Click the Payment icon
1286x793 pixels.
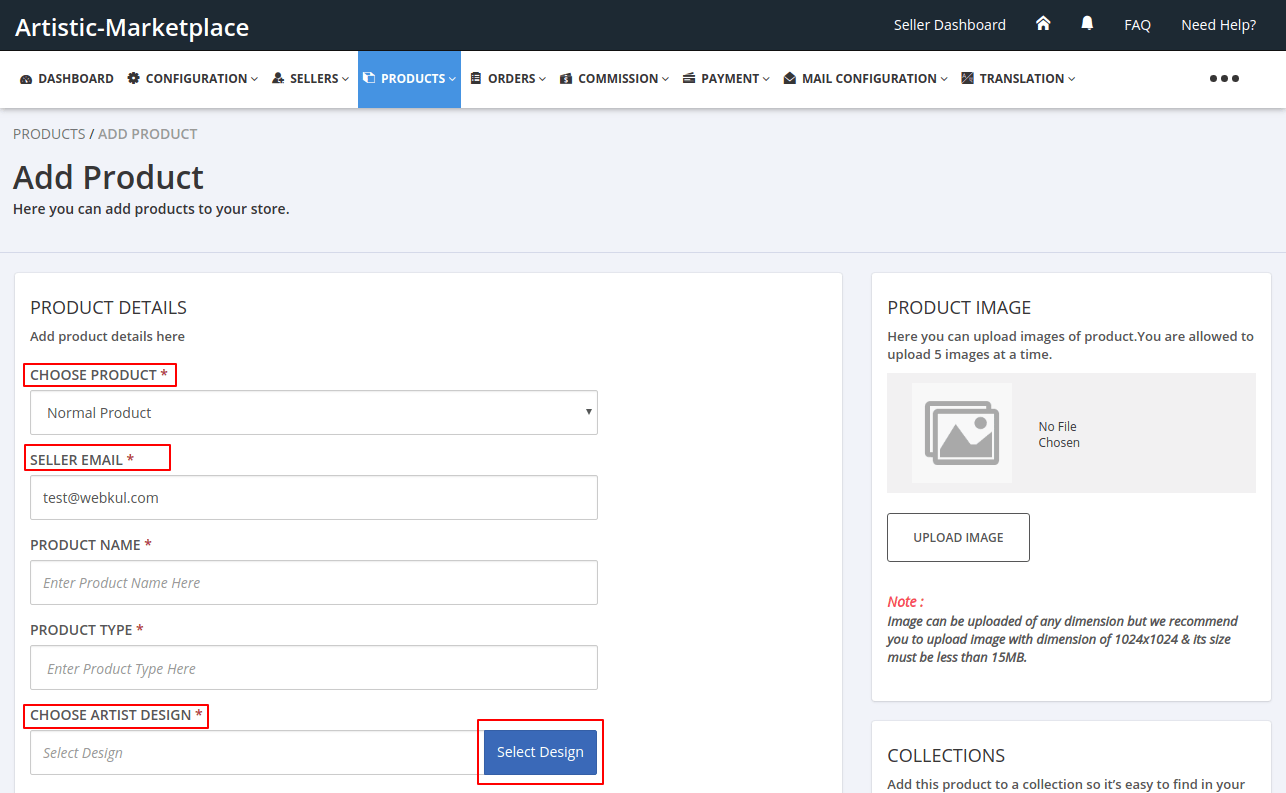click(688, 78)
